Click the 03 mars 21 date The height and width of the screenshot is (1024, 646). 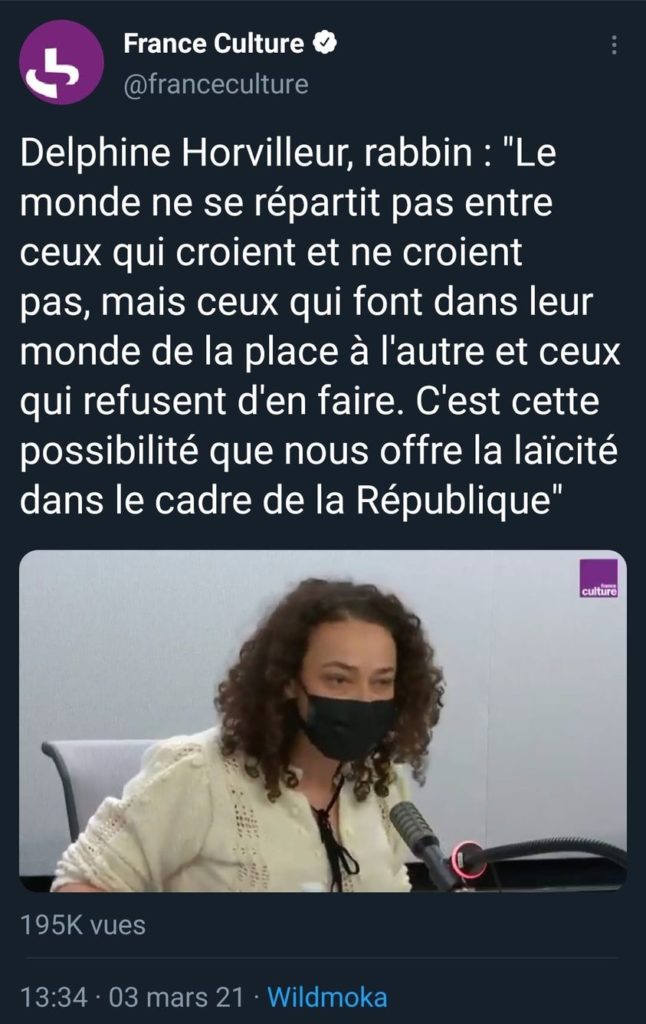(x=176, y=997)
